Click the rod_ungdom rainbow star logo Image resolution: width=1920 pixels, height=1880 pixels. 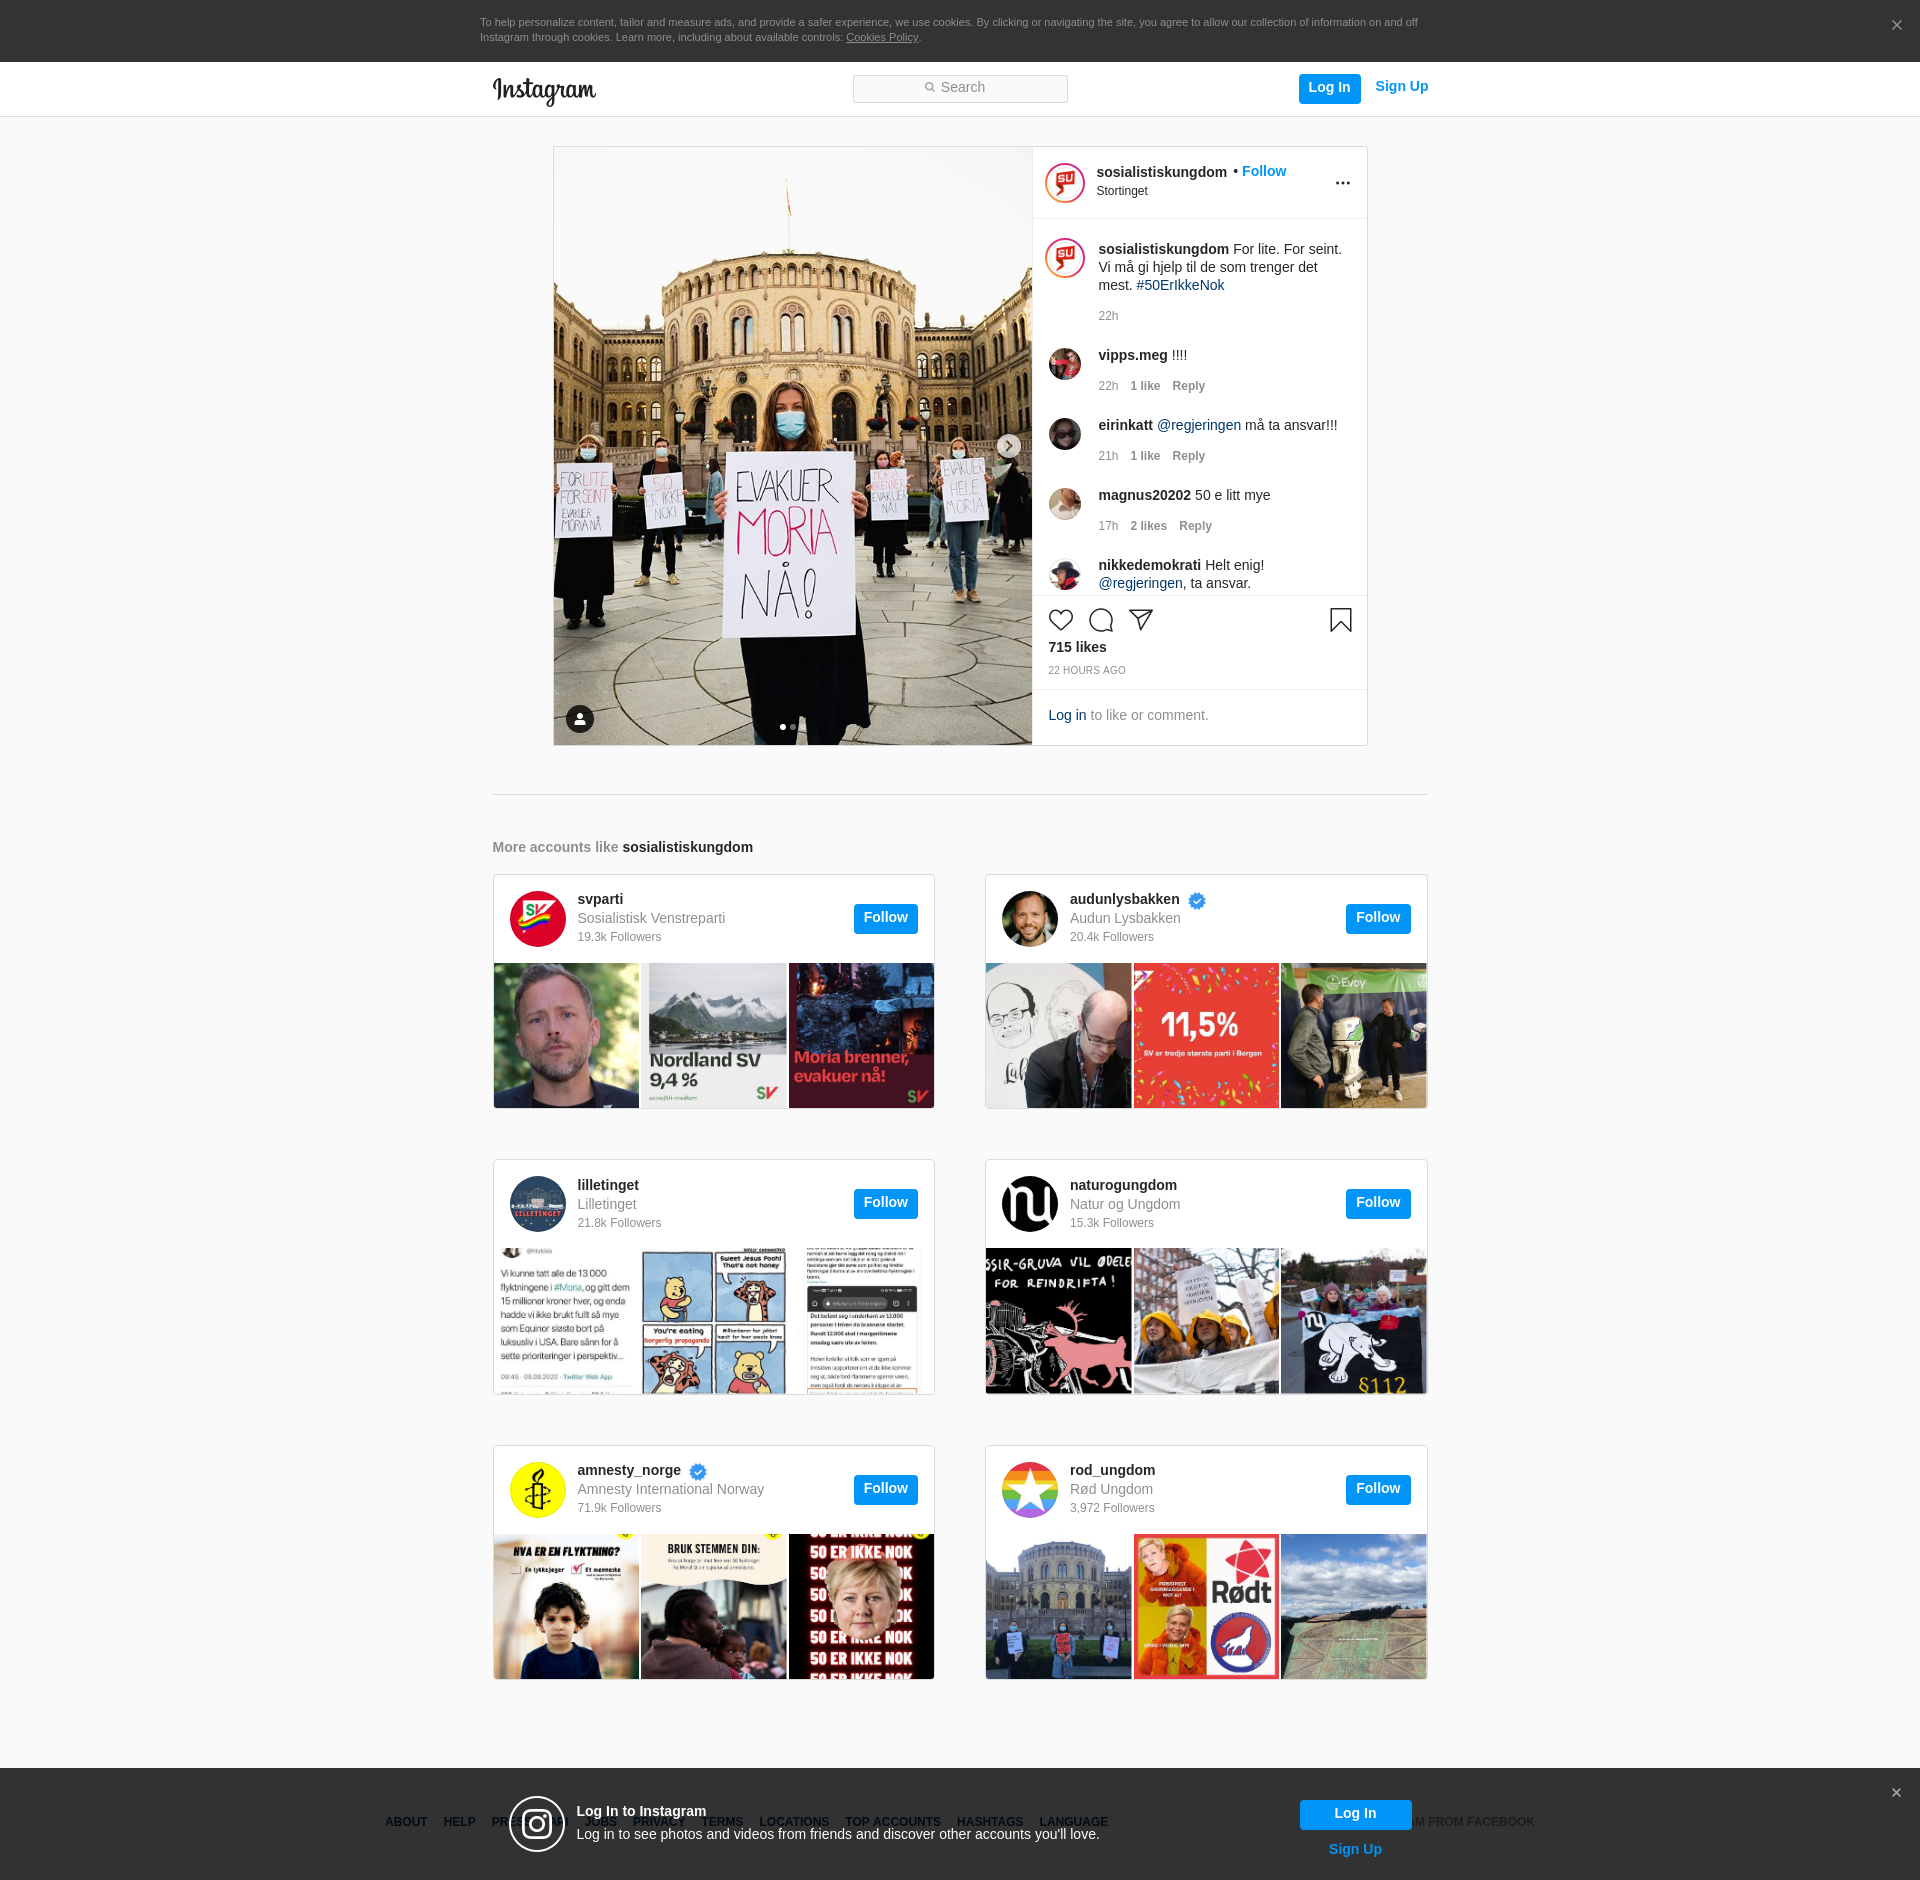click(1030, 1490)
